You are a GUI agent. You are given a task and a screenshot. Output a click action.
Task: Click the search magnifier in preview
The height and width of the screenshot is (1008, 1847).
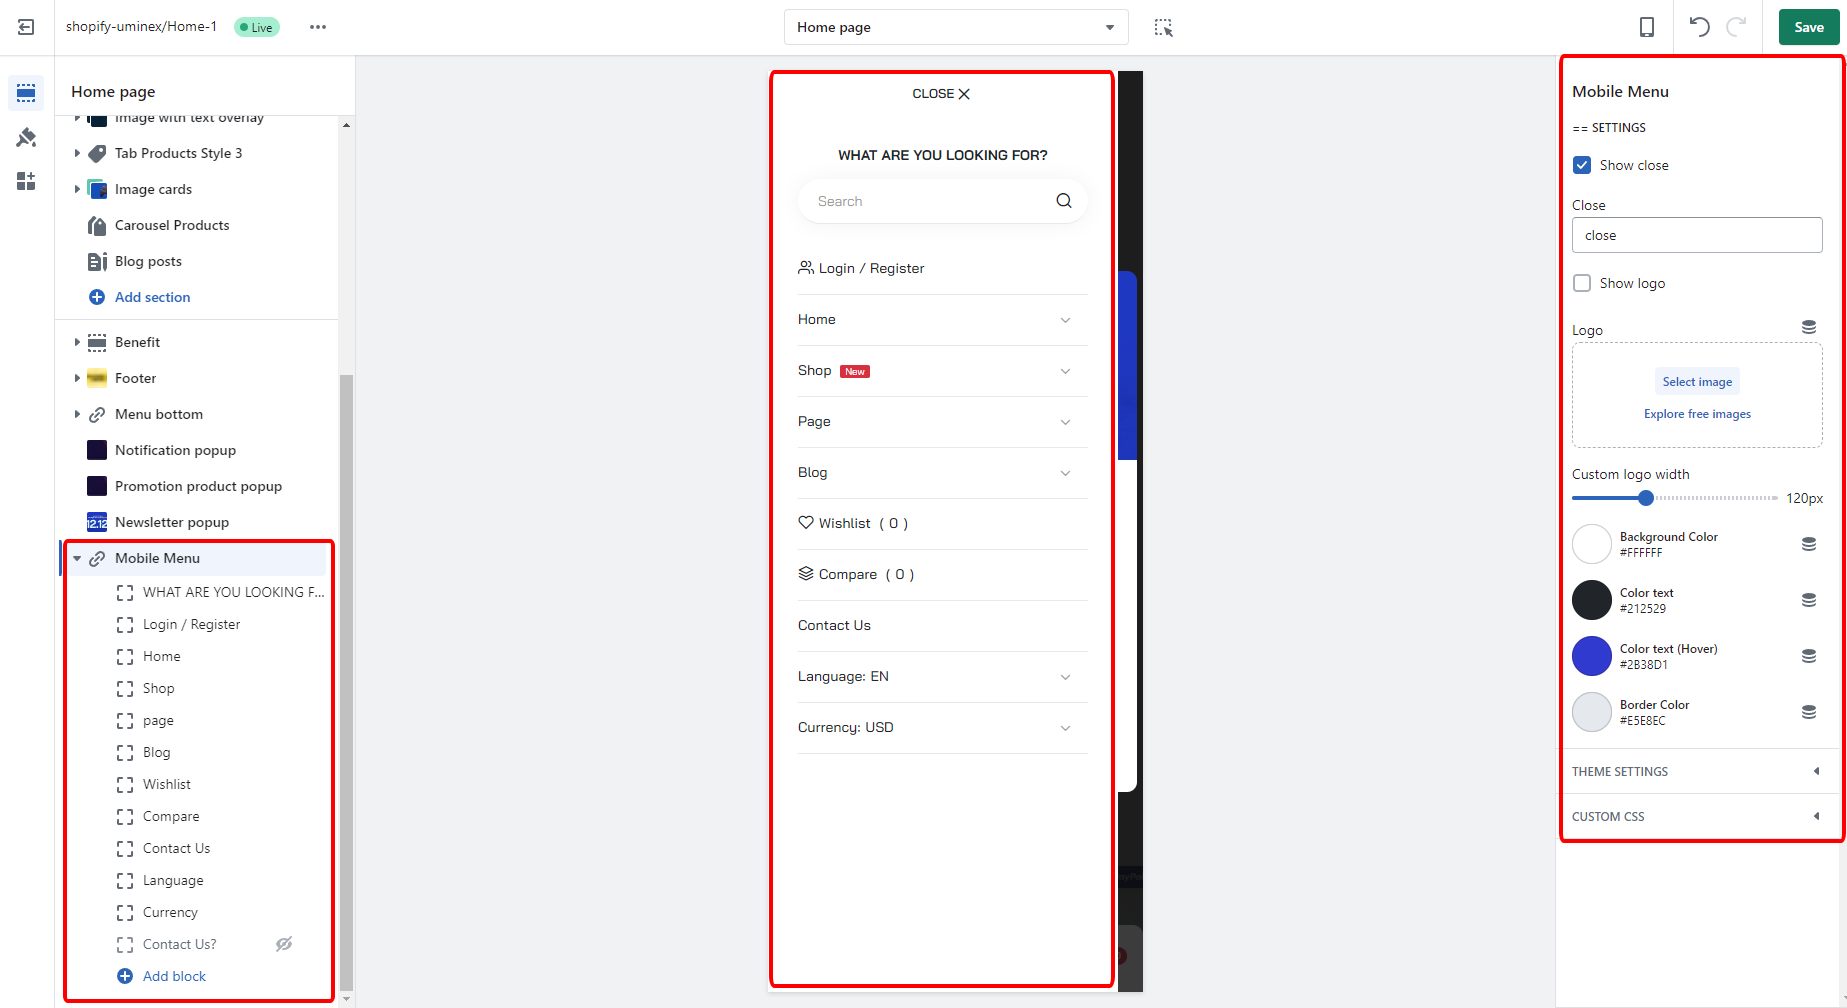[1064, 201]
